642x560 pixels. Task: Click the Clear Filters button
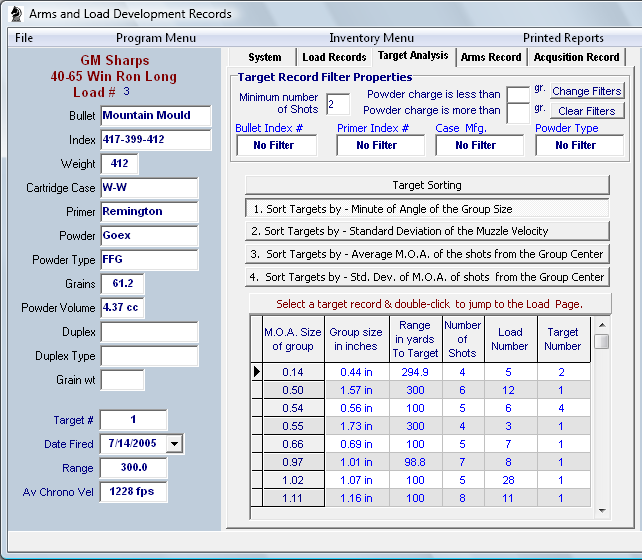tap(587, 111)
